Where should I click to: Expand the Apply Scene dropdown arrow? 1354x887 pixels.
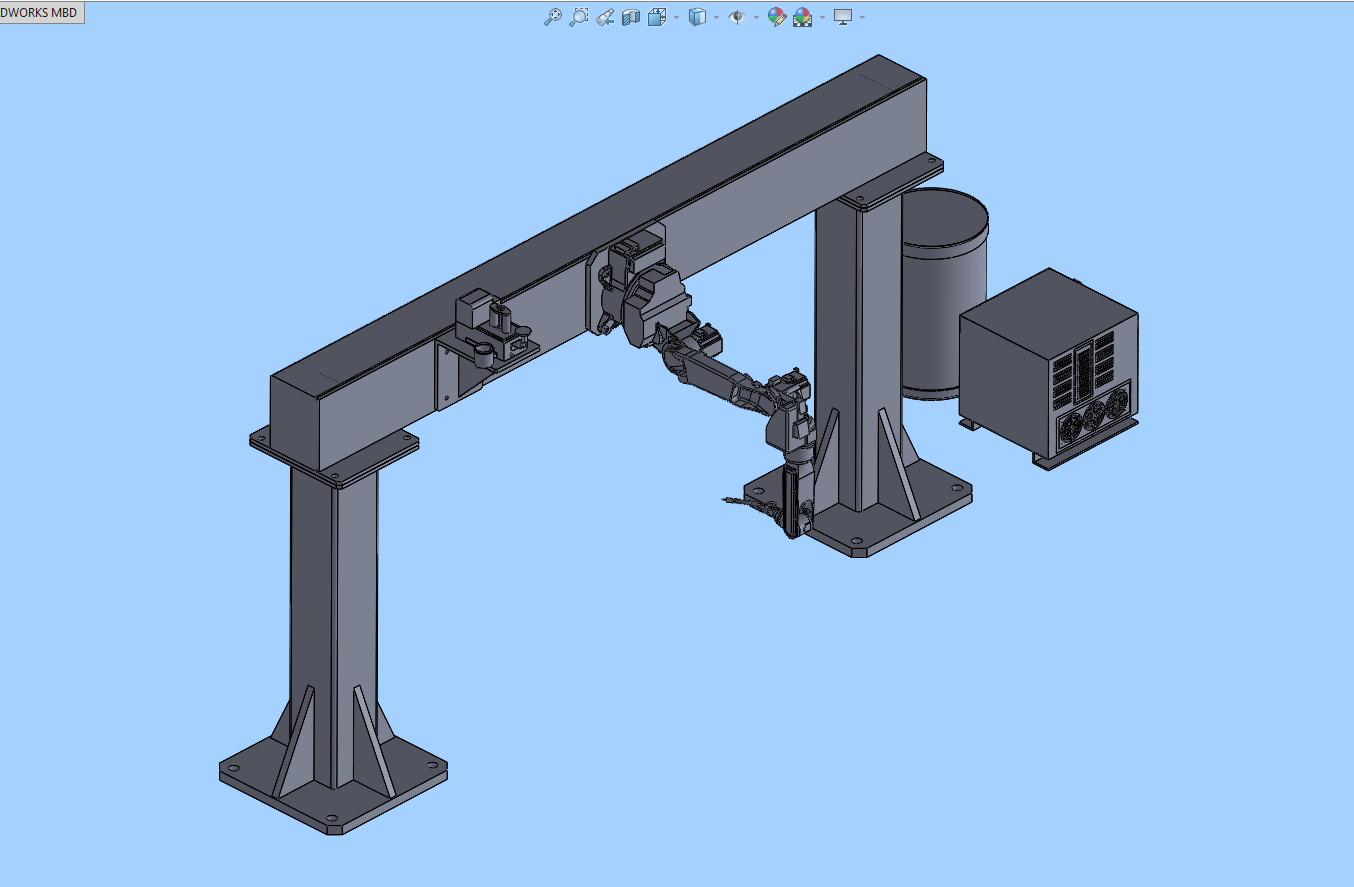click(822, 17)
